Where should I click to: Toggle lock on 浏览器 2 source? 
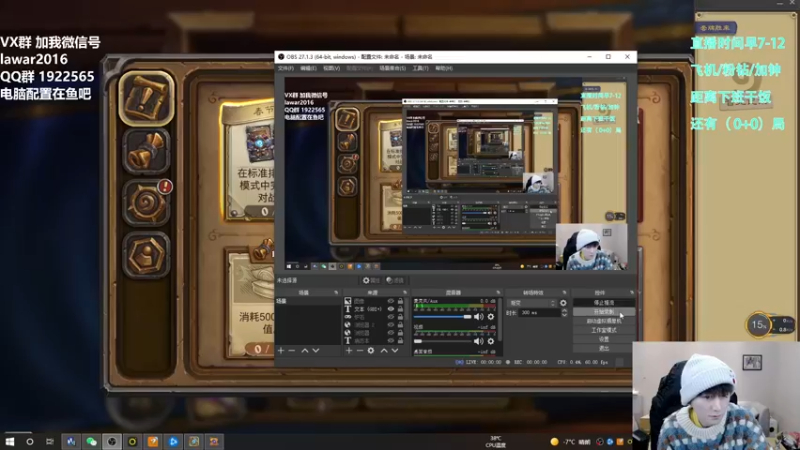(401, 324)
